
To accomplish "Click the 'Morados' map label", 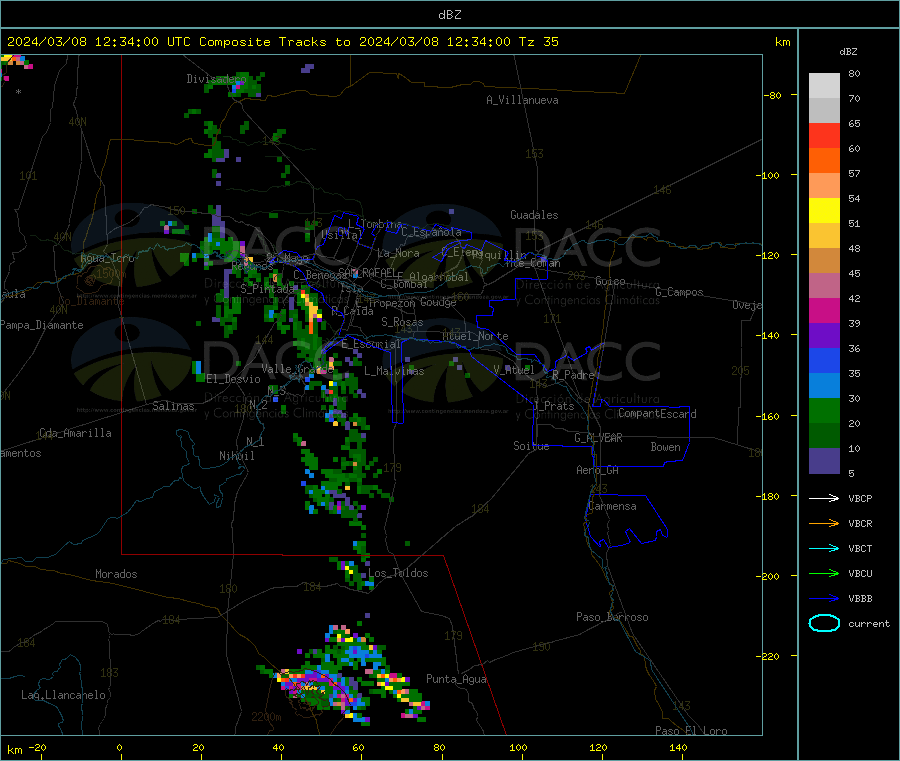I will click(116, 574).
